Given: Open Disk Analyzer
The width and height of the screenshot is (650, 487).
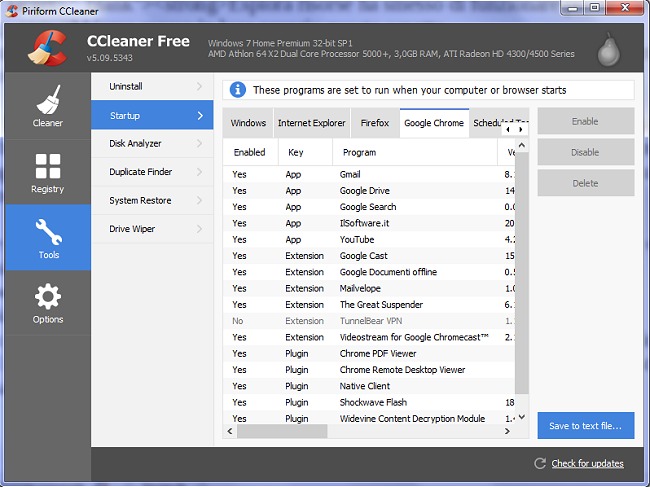Looking at the screenshot, I should pyautogui.click(x=152, y=143).
